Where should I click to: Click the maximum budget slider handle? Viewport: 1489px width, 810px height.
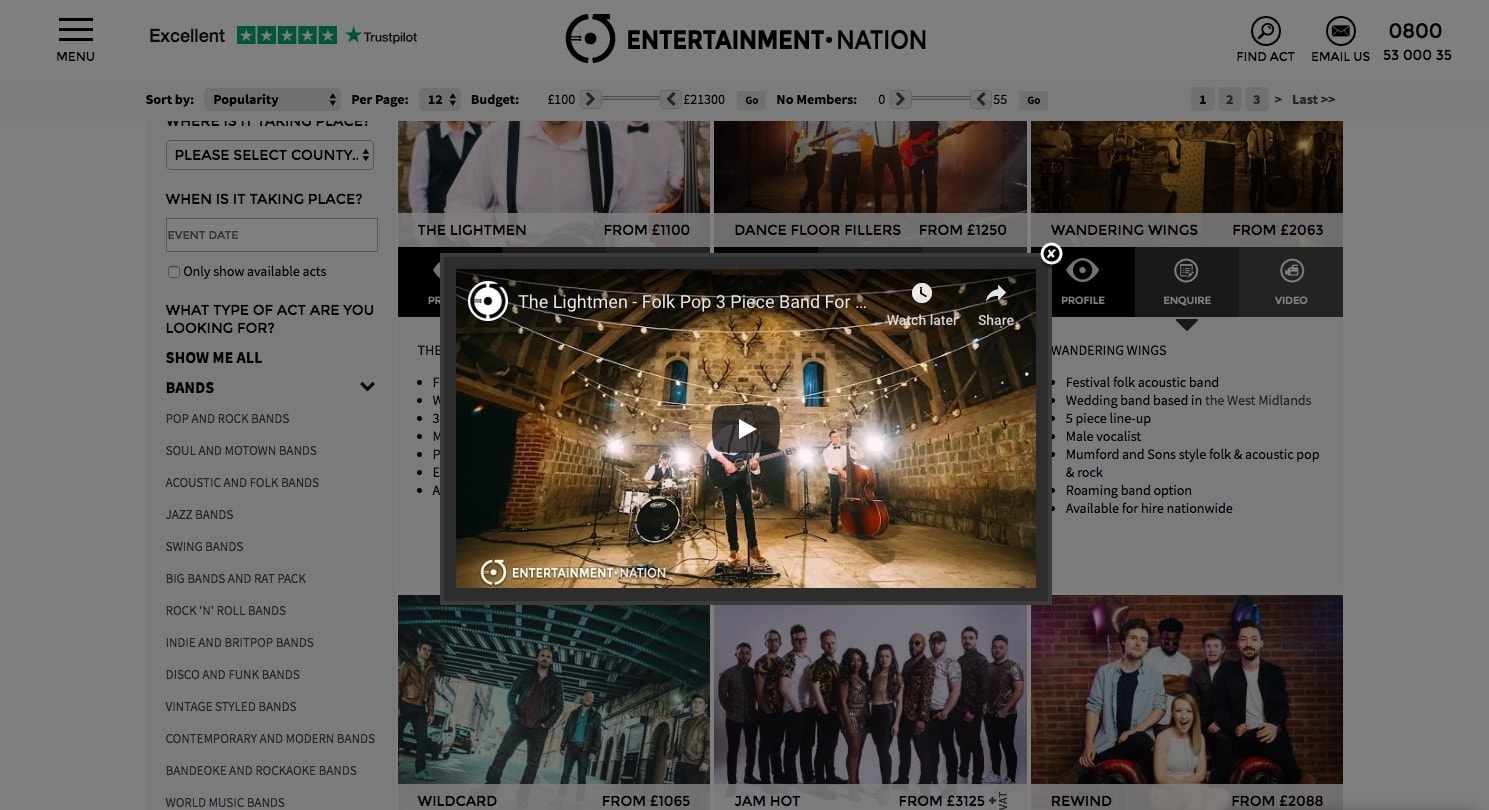pyautogui.click(x=670, y=99)
